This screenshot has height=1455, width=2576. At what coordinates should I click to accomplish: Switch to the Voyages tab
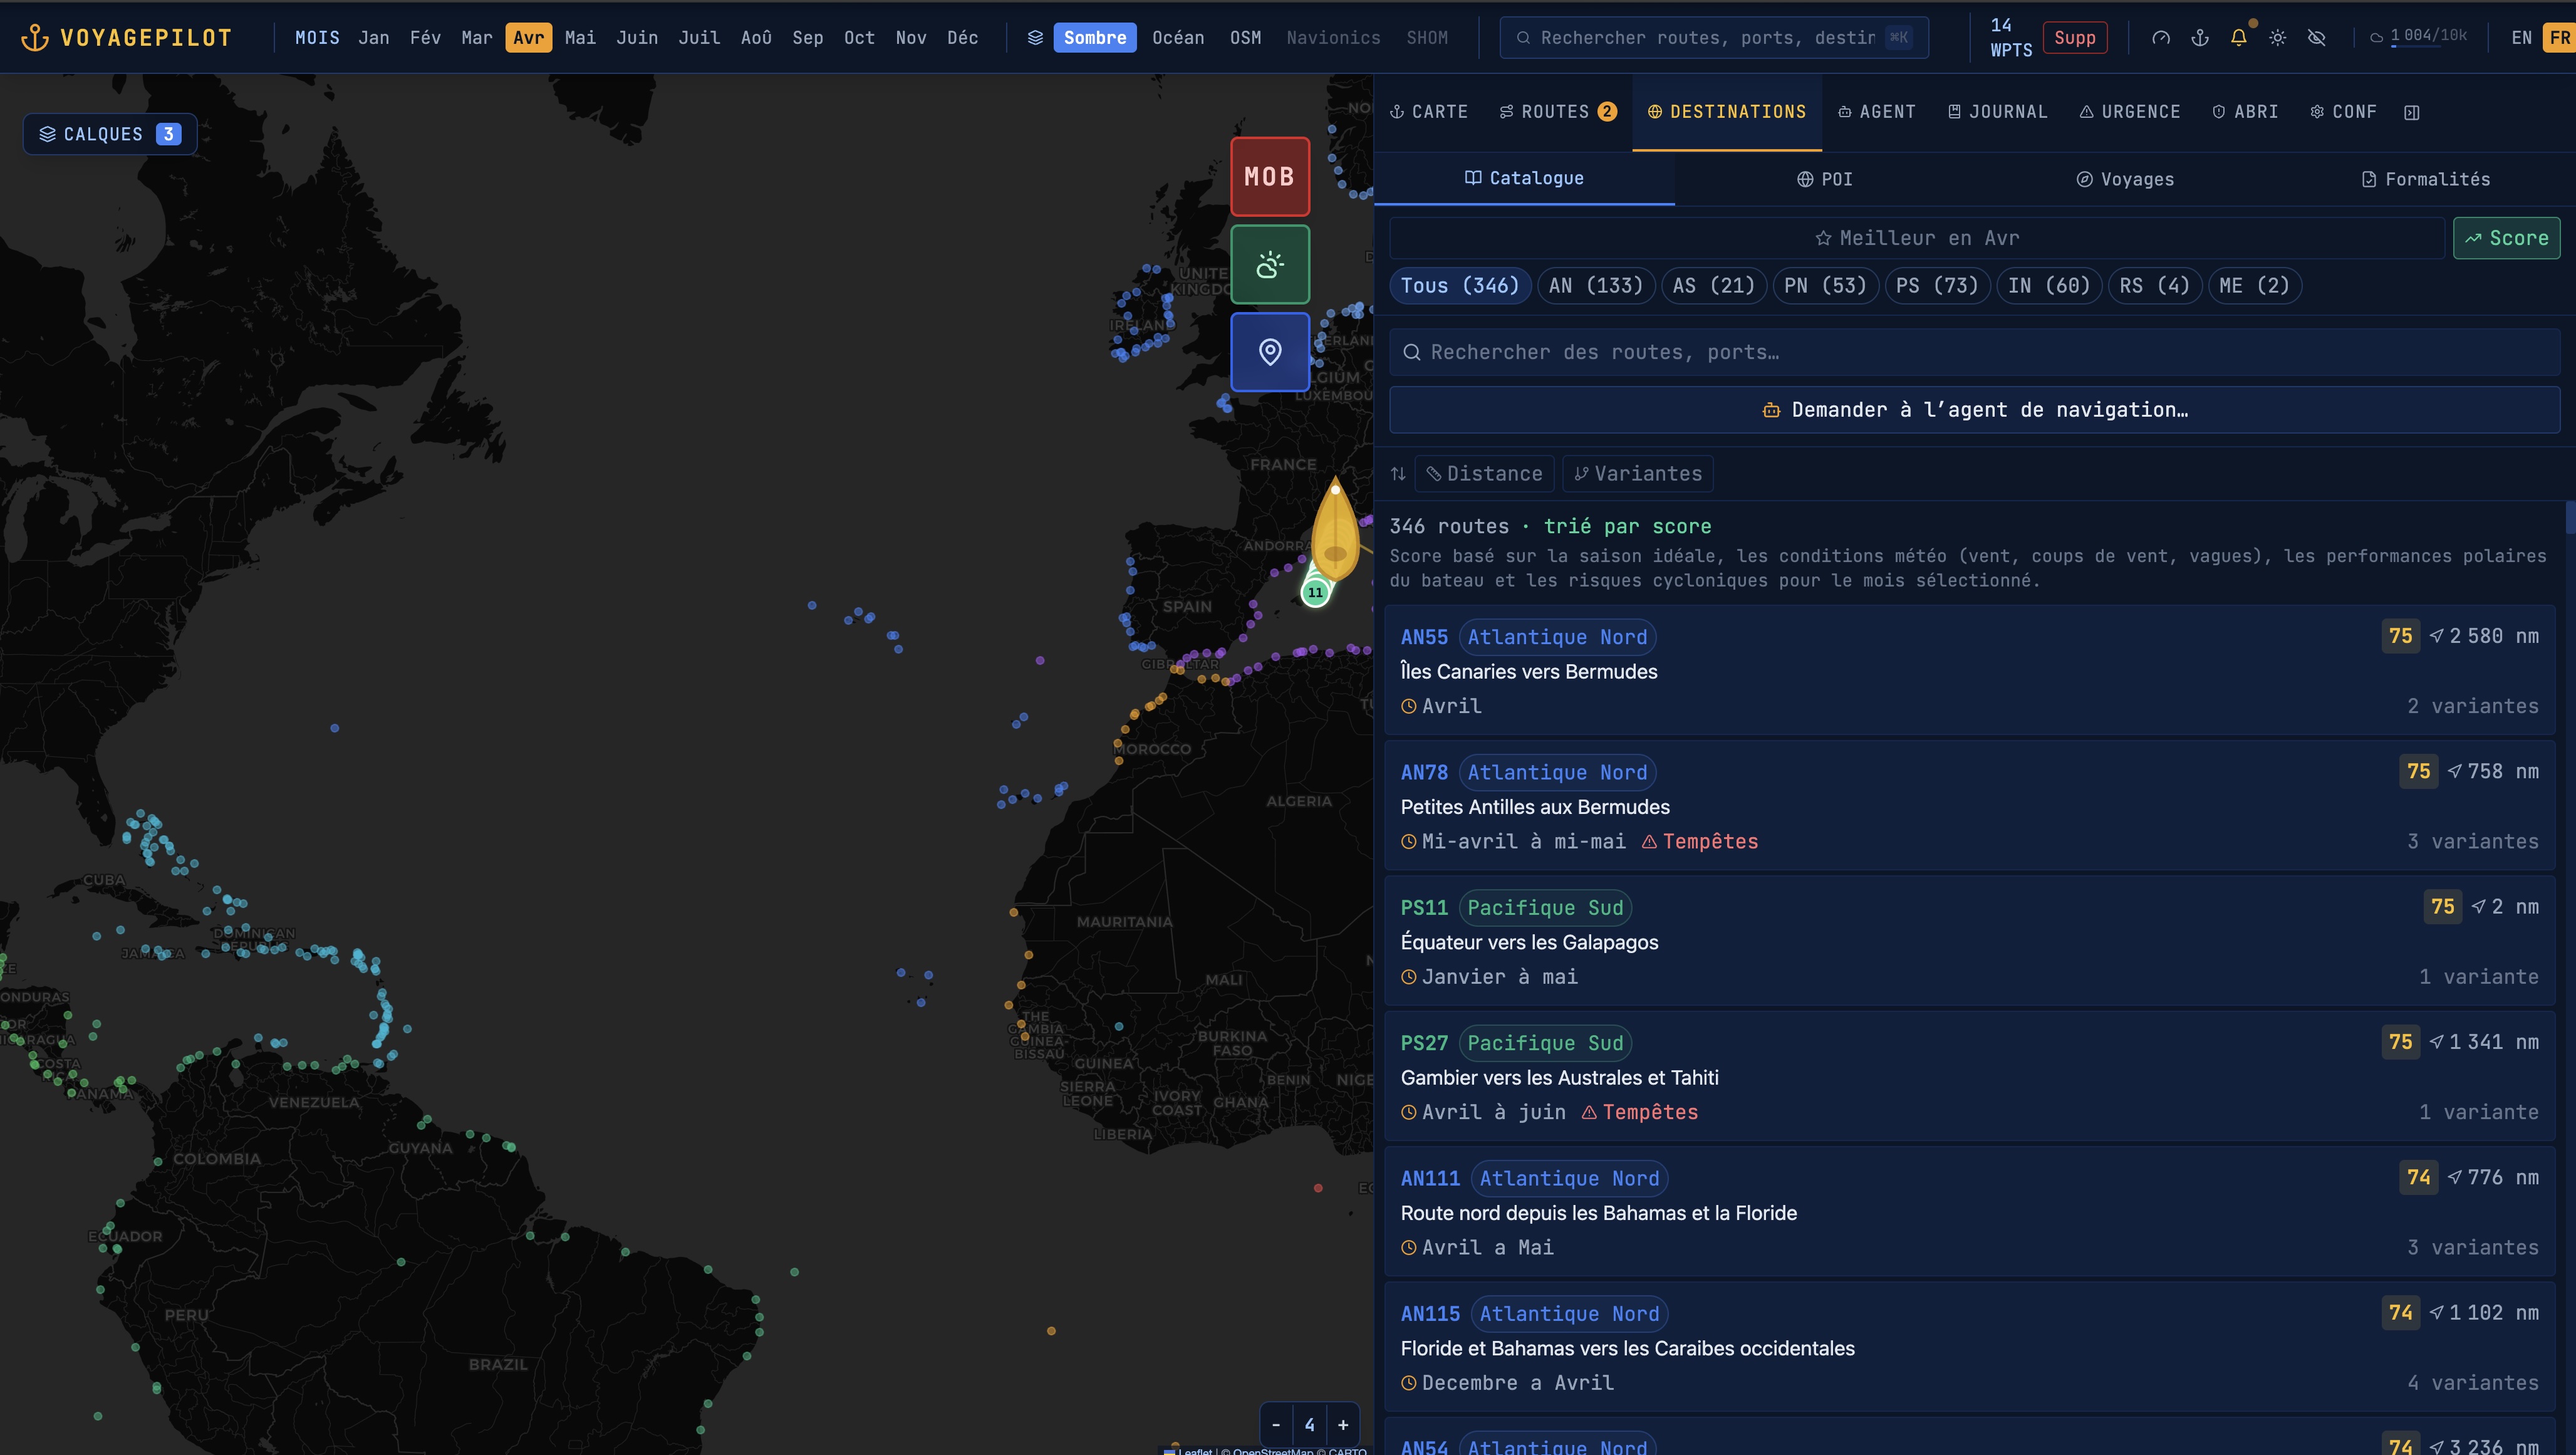tap(2125, 179)
